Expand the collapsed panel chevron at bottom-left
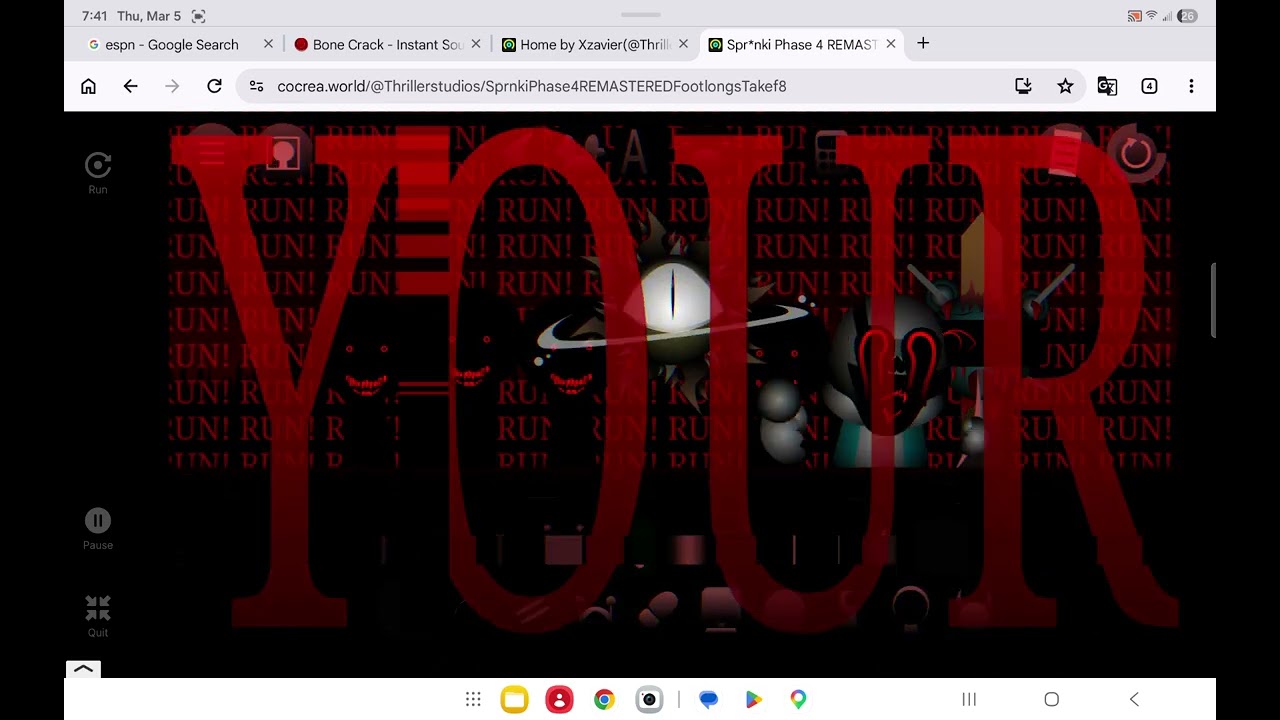The image size is (1280, 720). (x=84, y=669)
